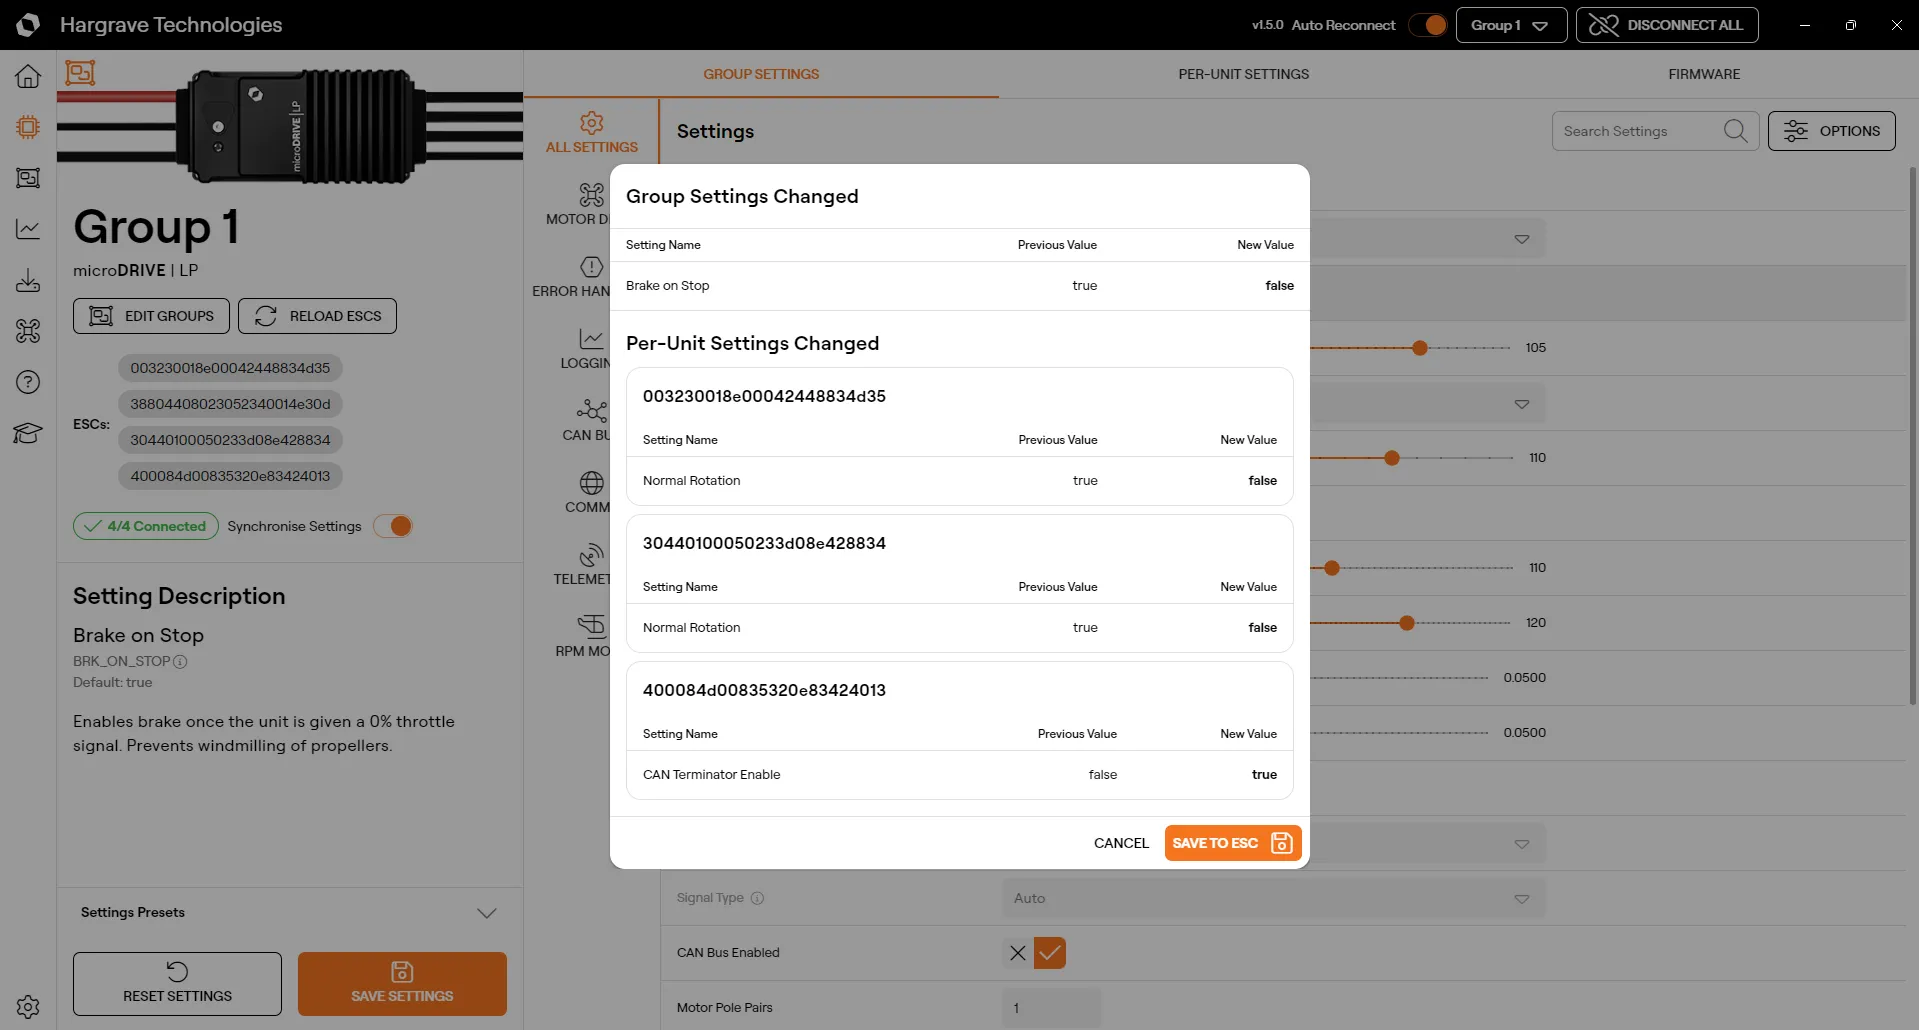
Task: Open the tutorials graduation cap icon
Action: tap(28, 433)
